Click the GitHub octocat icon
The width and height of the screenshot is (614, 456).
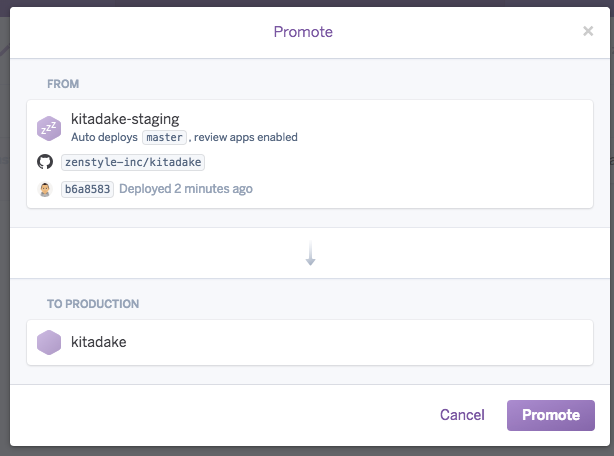point(45,162)
